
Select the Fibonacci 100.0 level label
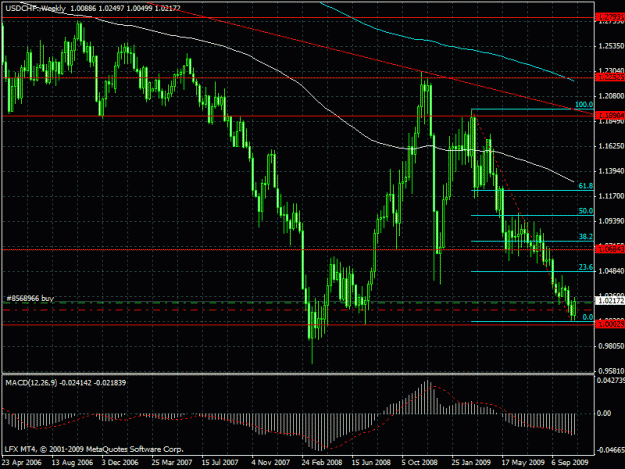(584, 104)
